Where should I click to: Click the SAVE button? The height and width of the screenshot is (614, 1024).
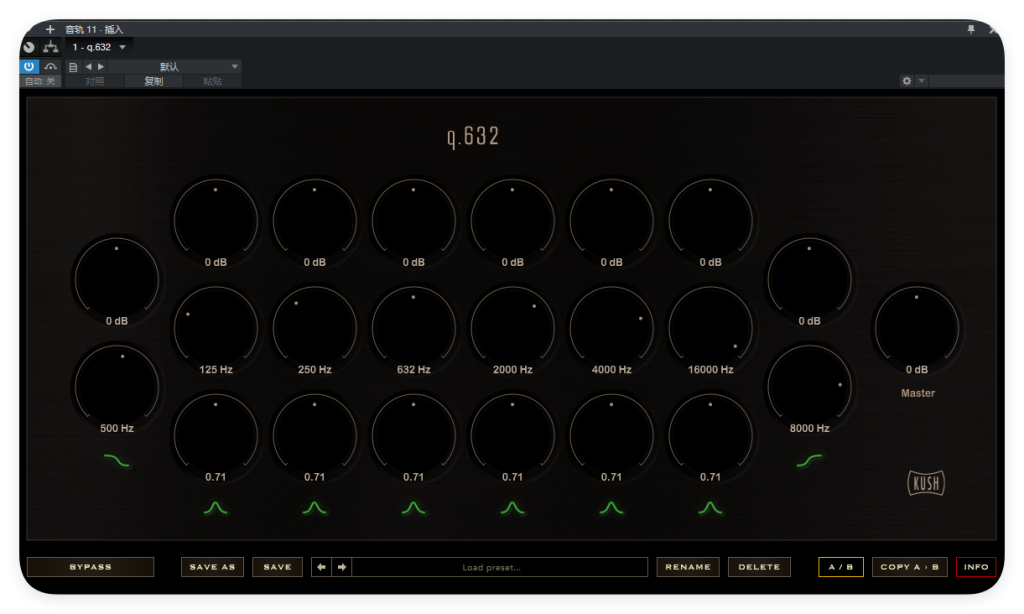click(278, 567)
